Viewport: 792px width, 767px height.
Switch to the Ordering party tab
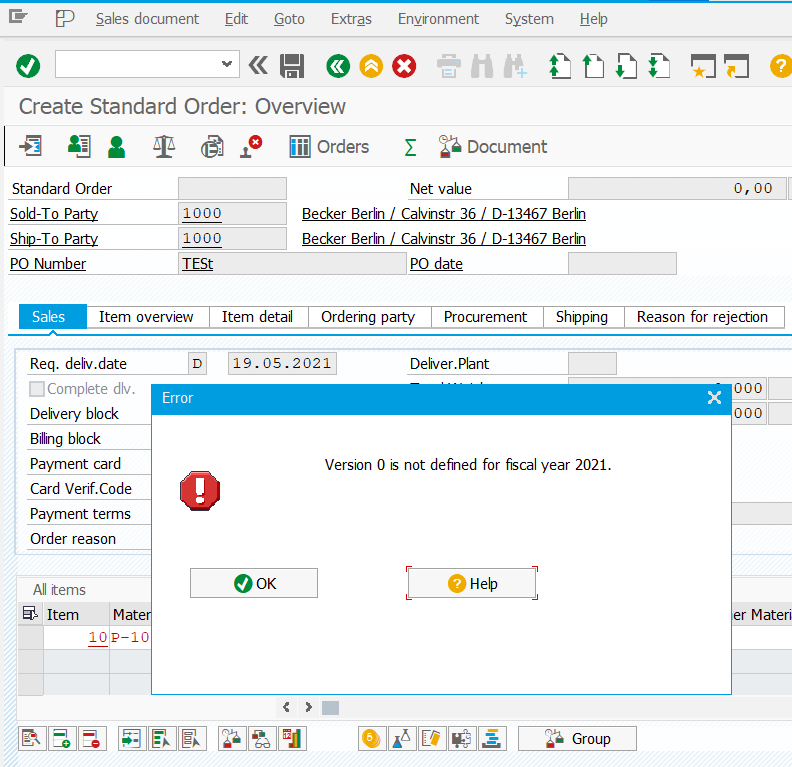(368, 317)
